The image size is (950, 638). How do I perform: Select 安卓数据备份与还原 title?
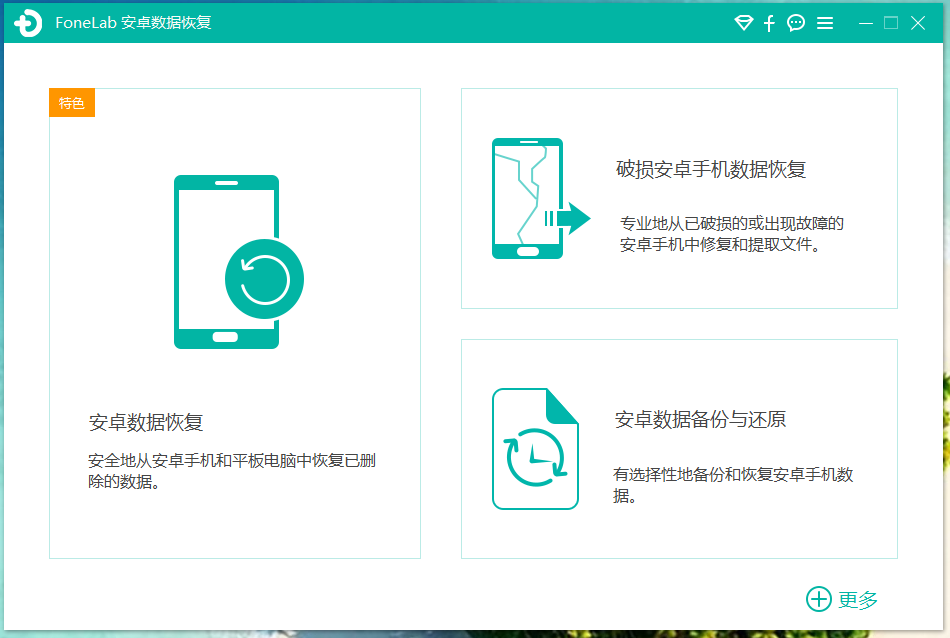point(700,419)
